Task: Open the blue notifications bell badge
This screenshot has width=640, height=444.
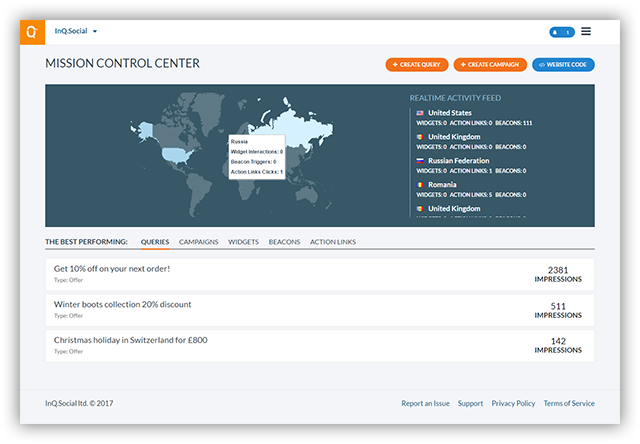Action: (x=562, y=32)
